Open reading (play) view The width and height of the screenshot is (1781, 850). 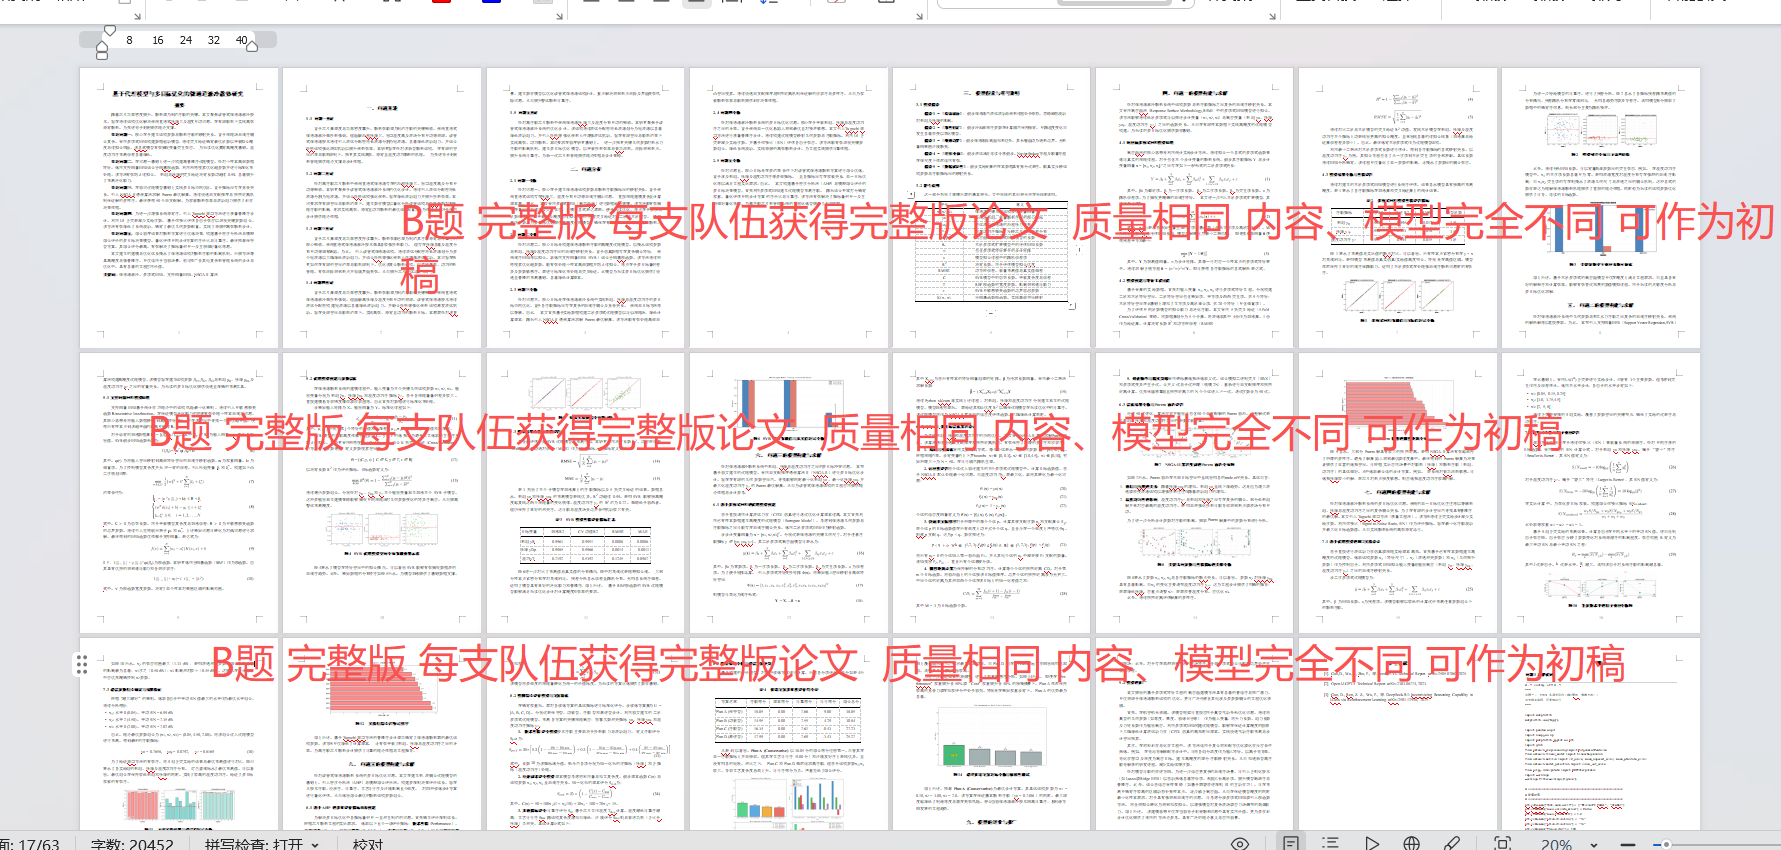[1371, 843]
